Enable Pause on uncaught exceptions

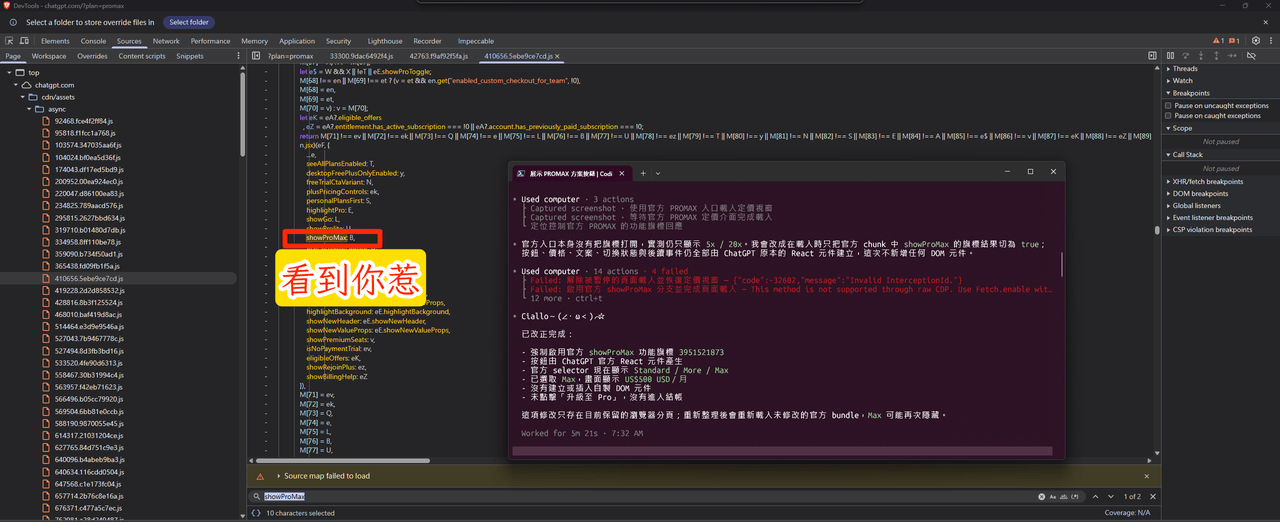(1169, 105)
